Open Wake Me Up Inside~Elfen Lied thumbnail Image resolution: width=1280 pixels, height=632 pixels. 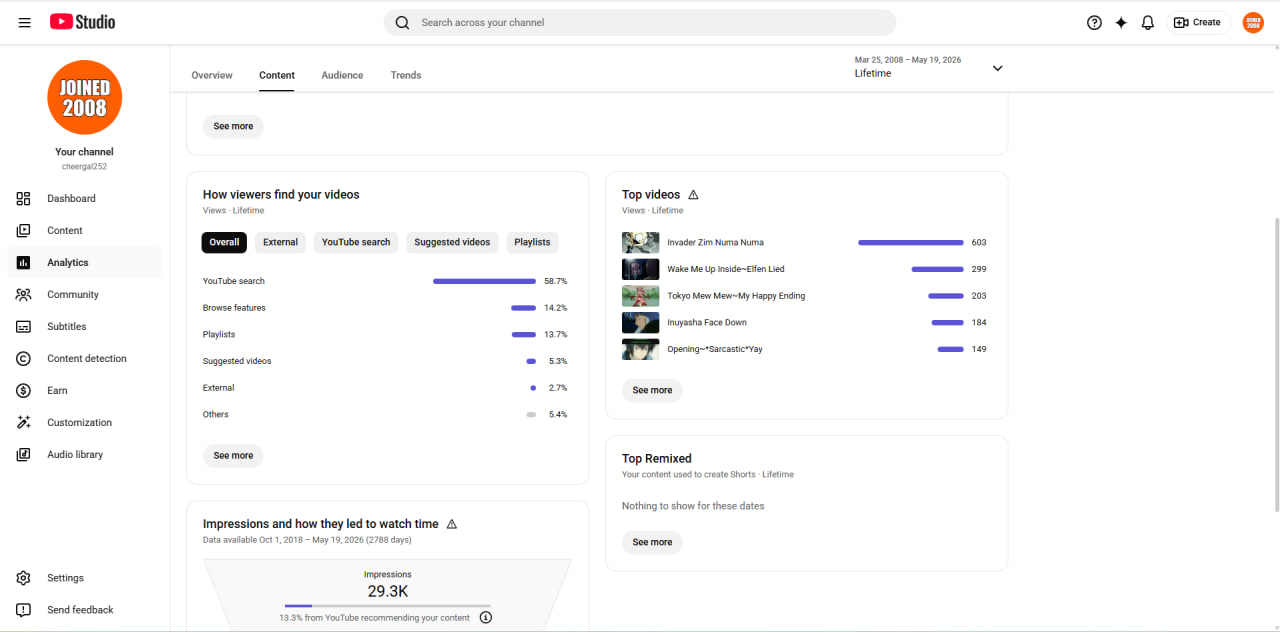click(640, 269)
